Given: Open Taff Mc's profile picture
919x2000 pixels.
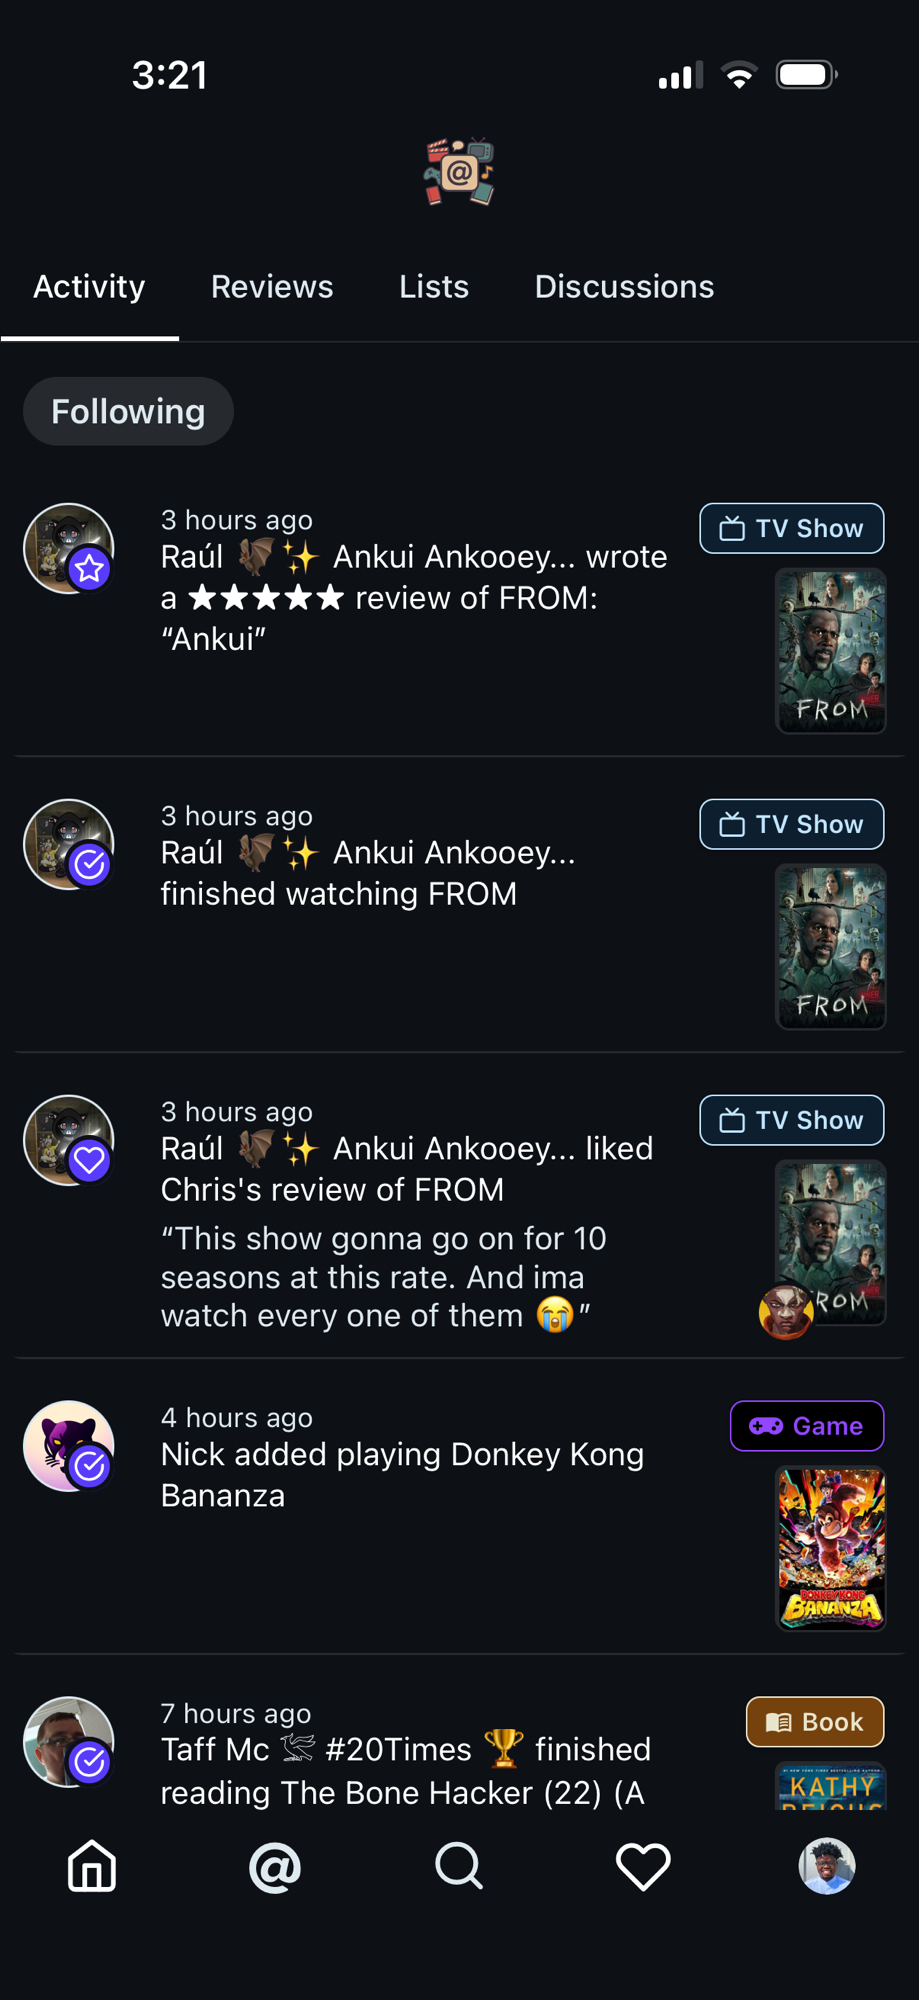Looking at the screenshot, I should pos(69,1742).
